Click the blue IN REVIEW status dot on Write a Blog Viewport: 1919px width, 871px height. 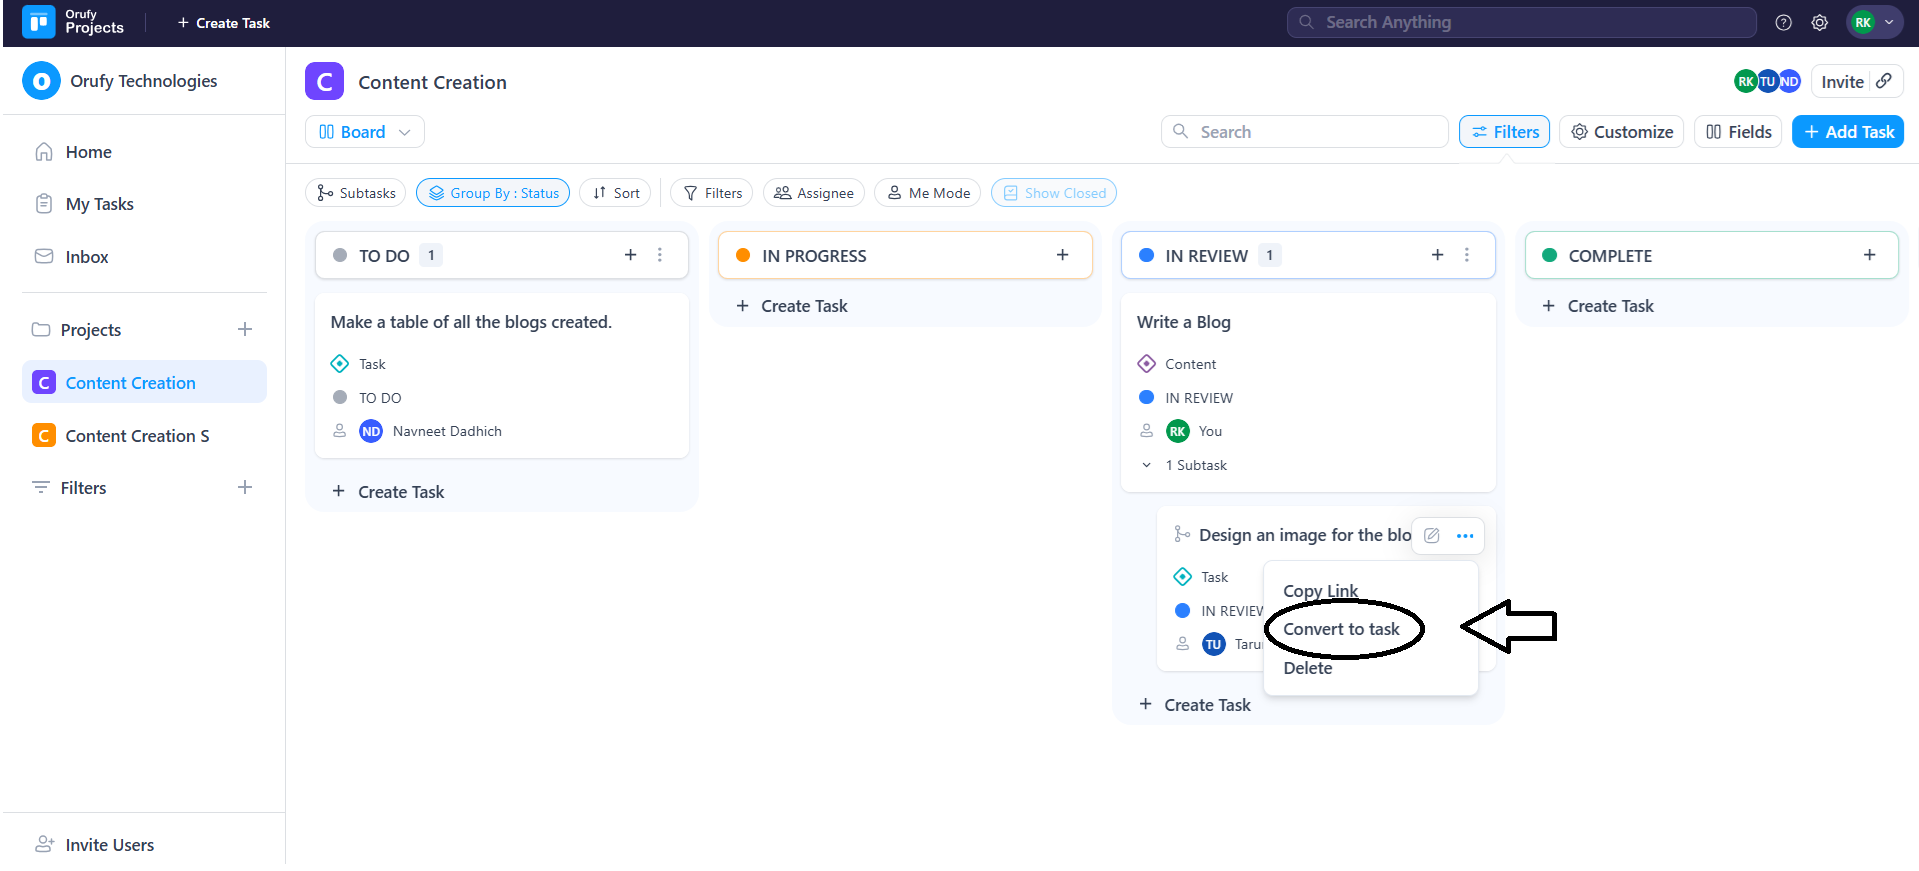[x=1147, y=398]
